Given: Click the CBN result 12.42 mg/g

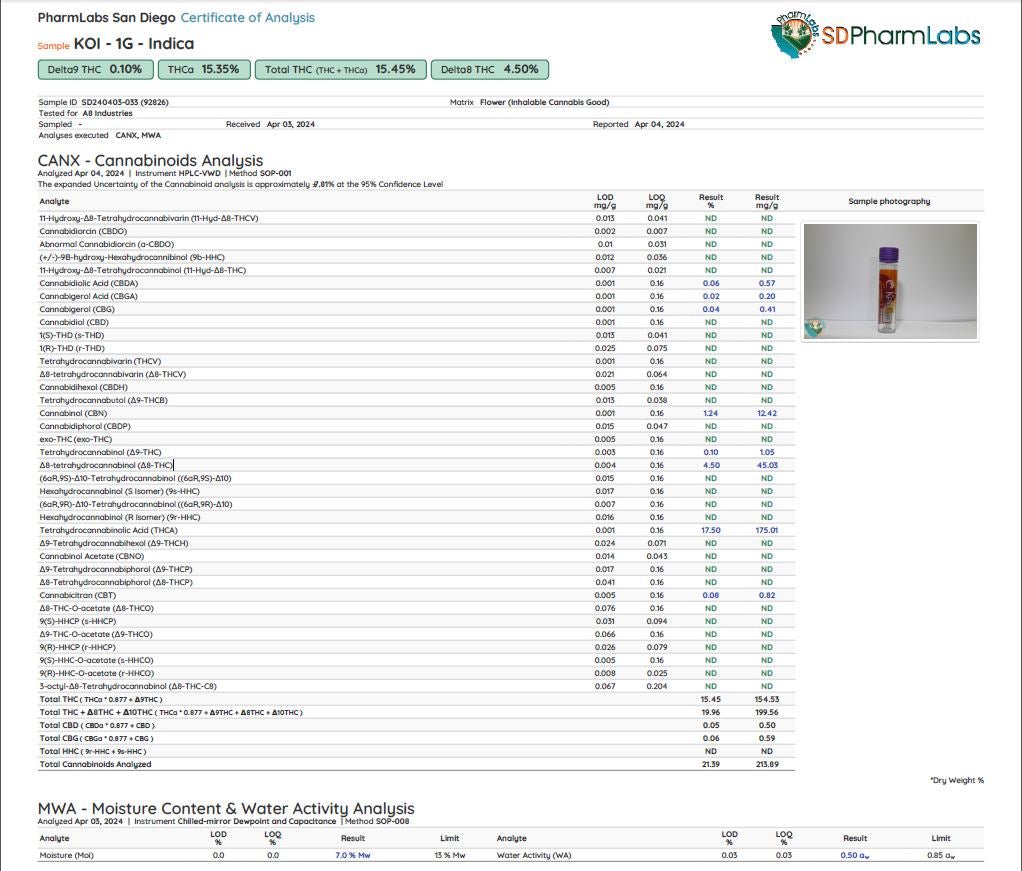Looking at the screenshot, I should [767, 413].
